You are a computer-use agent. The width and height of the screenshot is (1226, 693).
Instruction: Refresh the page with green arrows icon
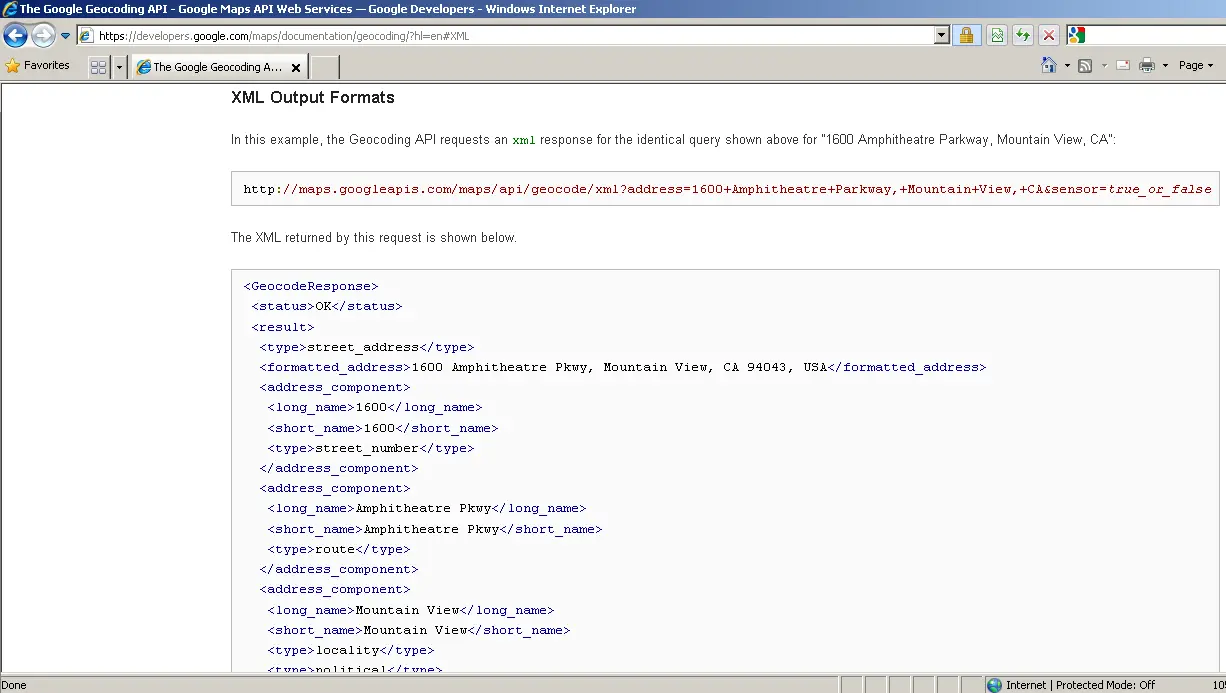pos(1023,36)
